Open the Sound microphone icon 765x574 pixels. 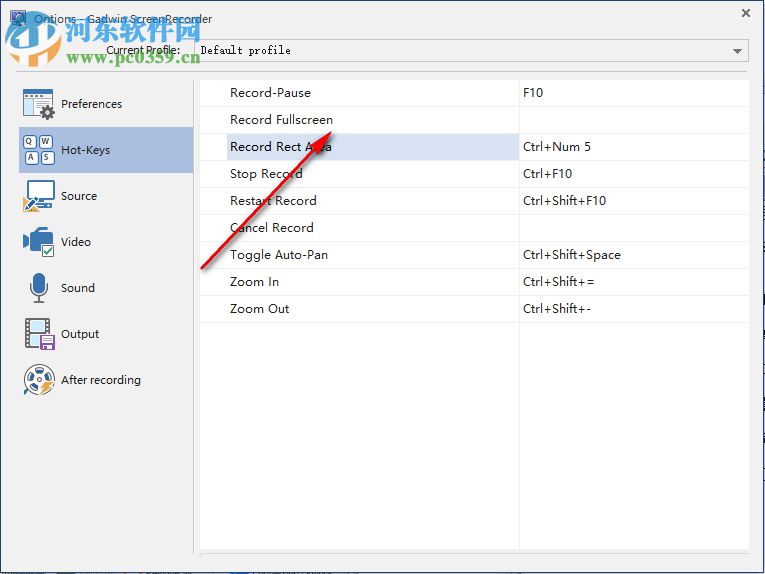point(39,288)
